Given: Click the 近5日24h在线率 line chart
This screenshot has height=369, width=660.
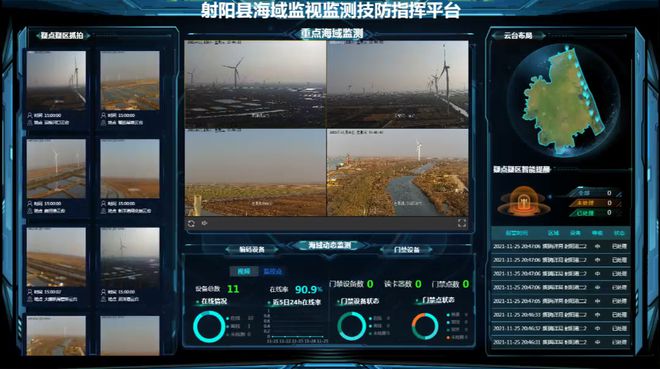Looking at the screenshot, I should tap(297, 324).
